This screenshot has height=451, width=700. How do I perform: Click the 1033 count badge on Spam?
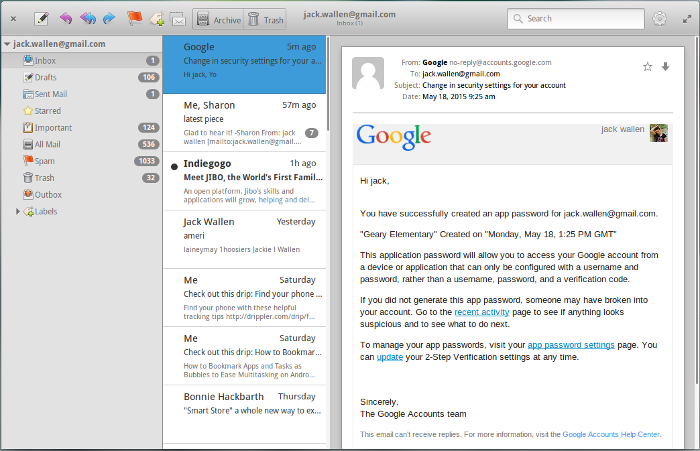coord(146,161)
